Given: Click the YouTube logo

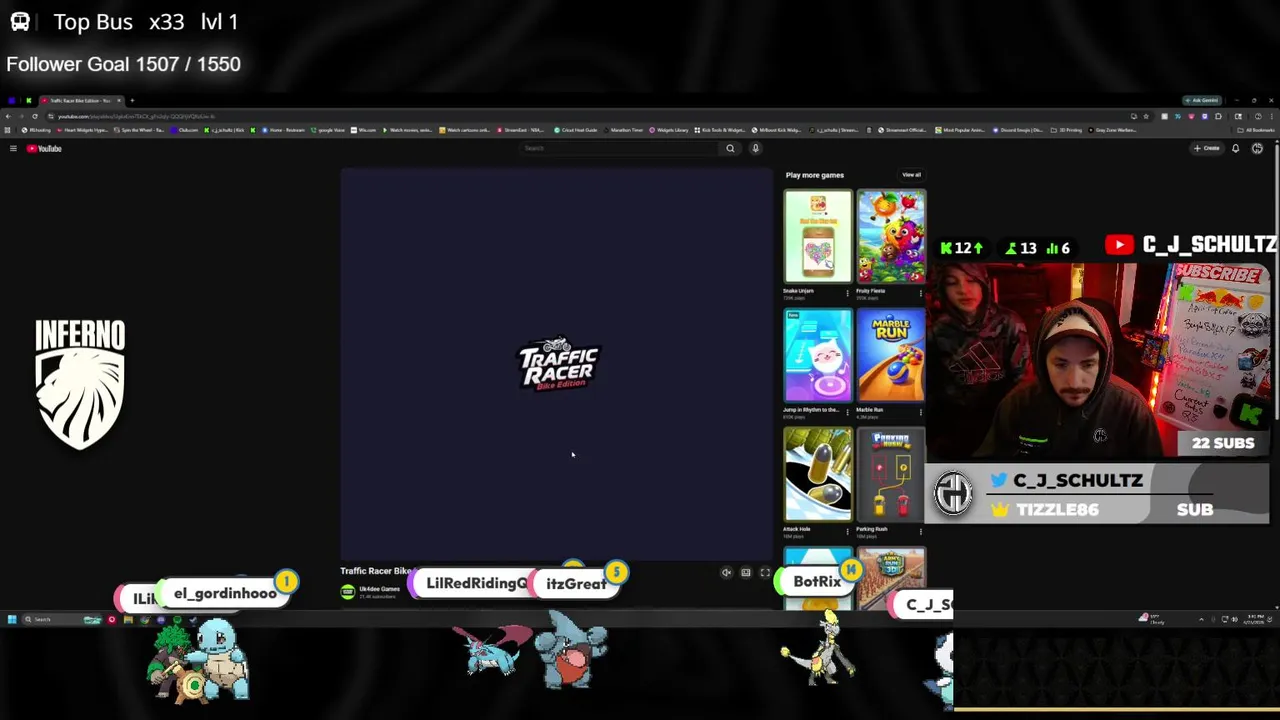Looking at the screenshot, I should tap(44, 148).
